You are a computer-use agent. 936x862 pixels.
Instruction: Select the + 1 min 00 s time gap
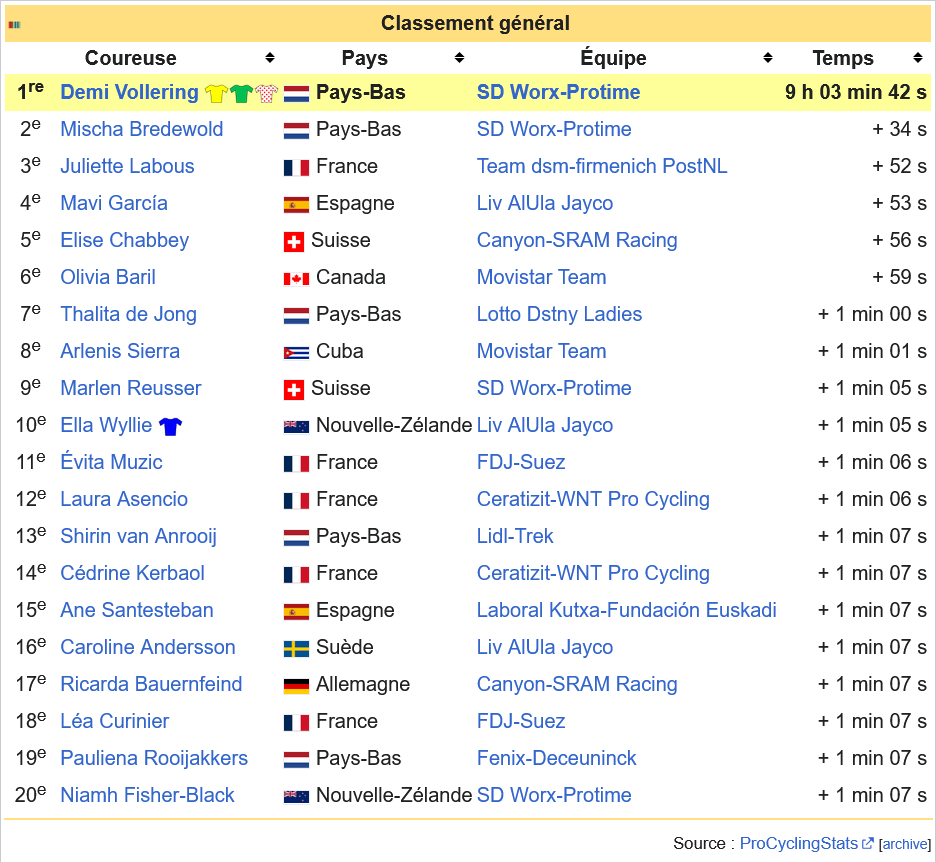tap(872, 314)
